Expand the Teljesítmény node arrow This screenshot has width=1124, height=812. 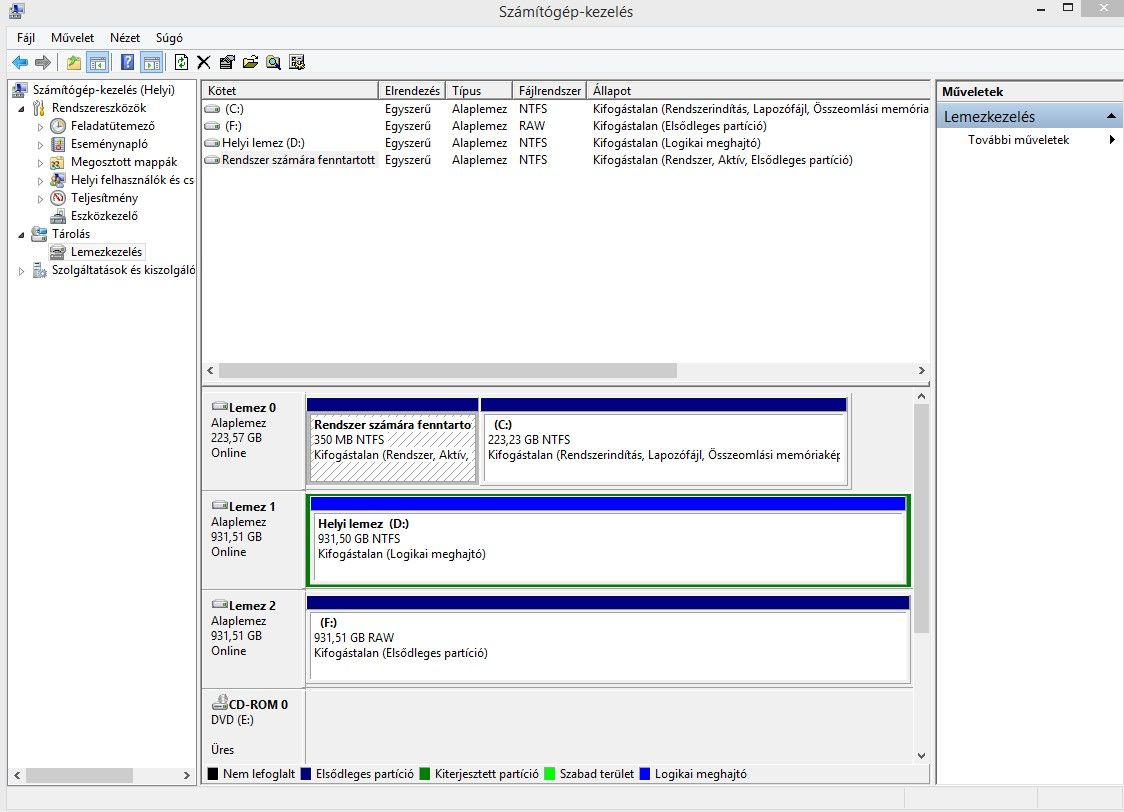(x=40, y=199)
